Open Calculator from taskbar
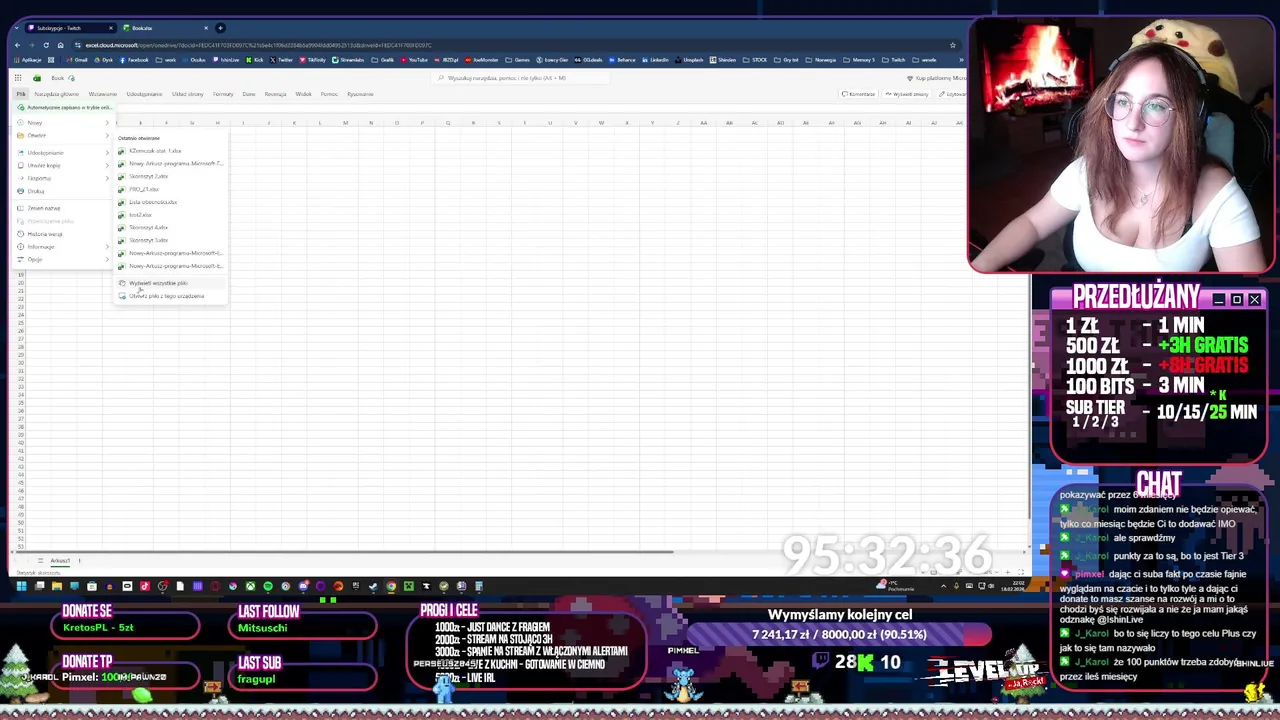The image size is (1280, 720). coord(478,586)
